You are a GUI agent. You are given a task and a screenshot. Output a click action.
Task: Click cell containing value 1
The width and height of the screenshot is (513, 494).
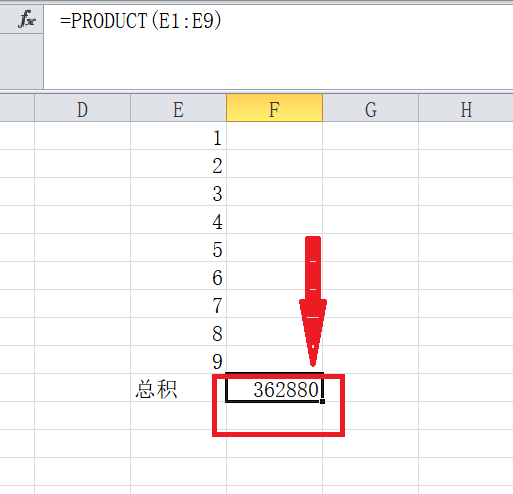coord(178,136)
